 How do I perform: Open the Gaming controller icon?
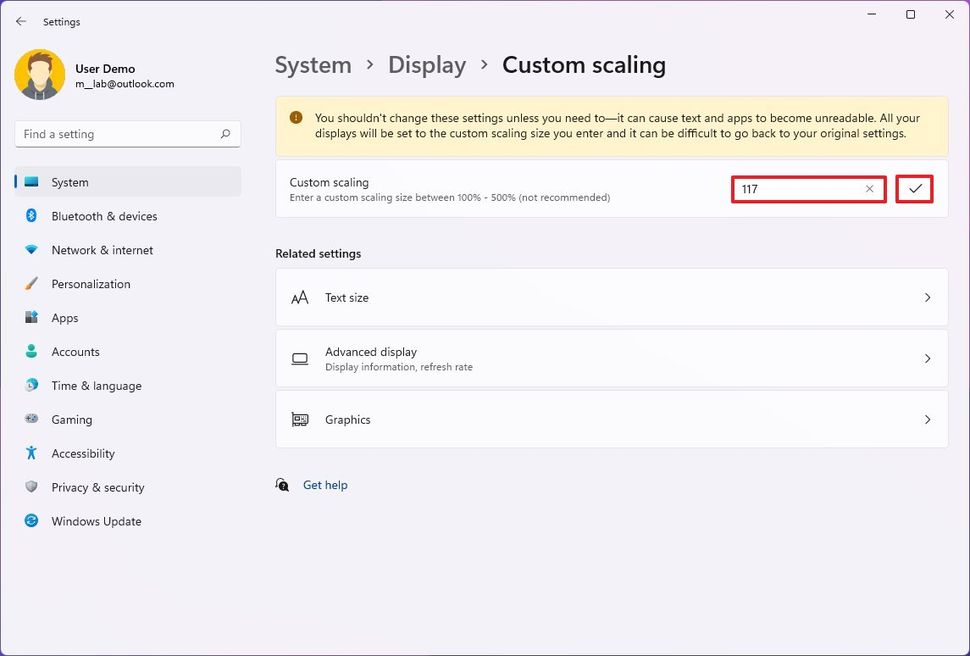click(31, 420)
